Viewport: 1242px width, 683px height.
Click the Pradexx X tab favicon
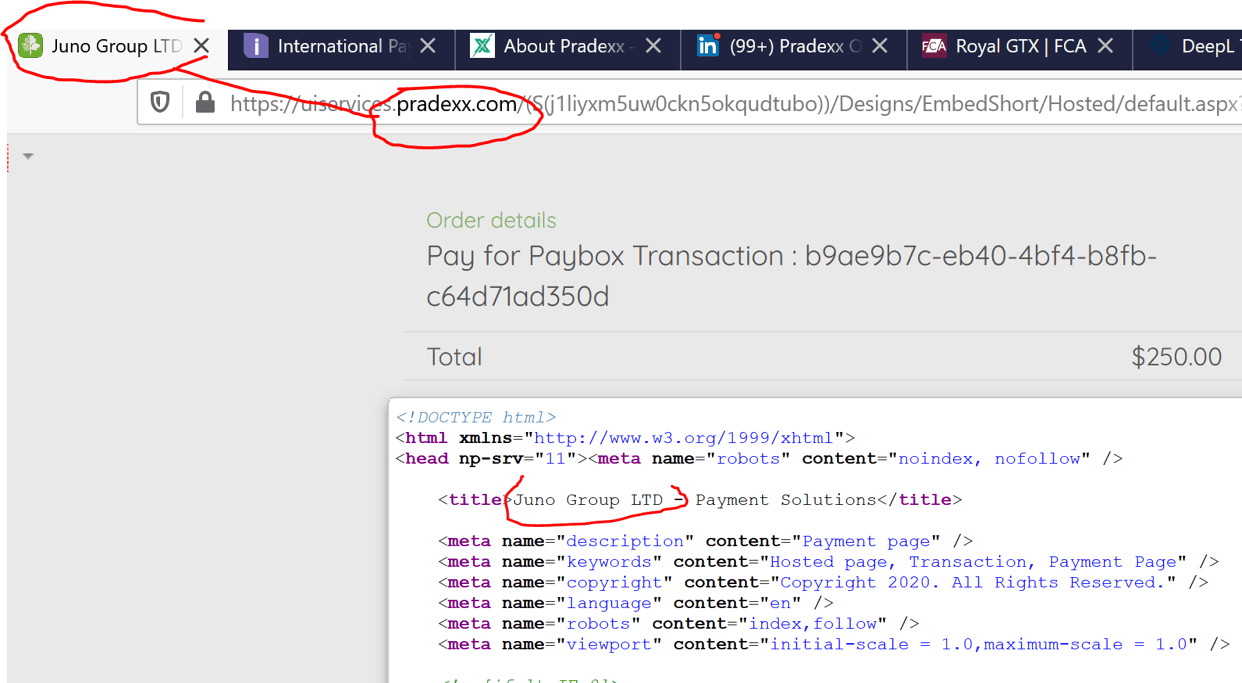click(x=482, y=46)
